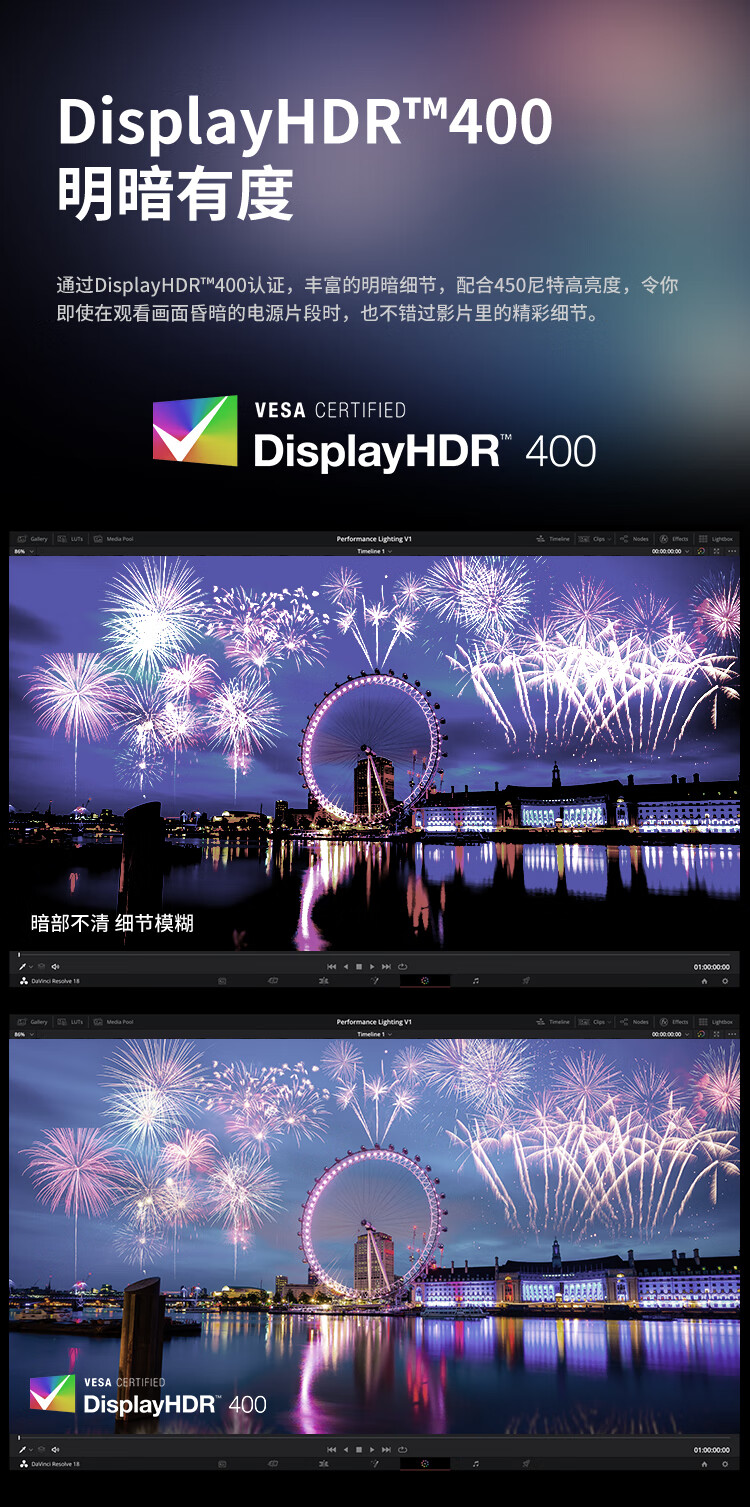Image resolution: width=750 pixels, height=1507 pixels.
Task: Click viewer scrubber bar in upper dim Resolve window
Action: click(374, 955)
